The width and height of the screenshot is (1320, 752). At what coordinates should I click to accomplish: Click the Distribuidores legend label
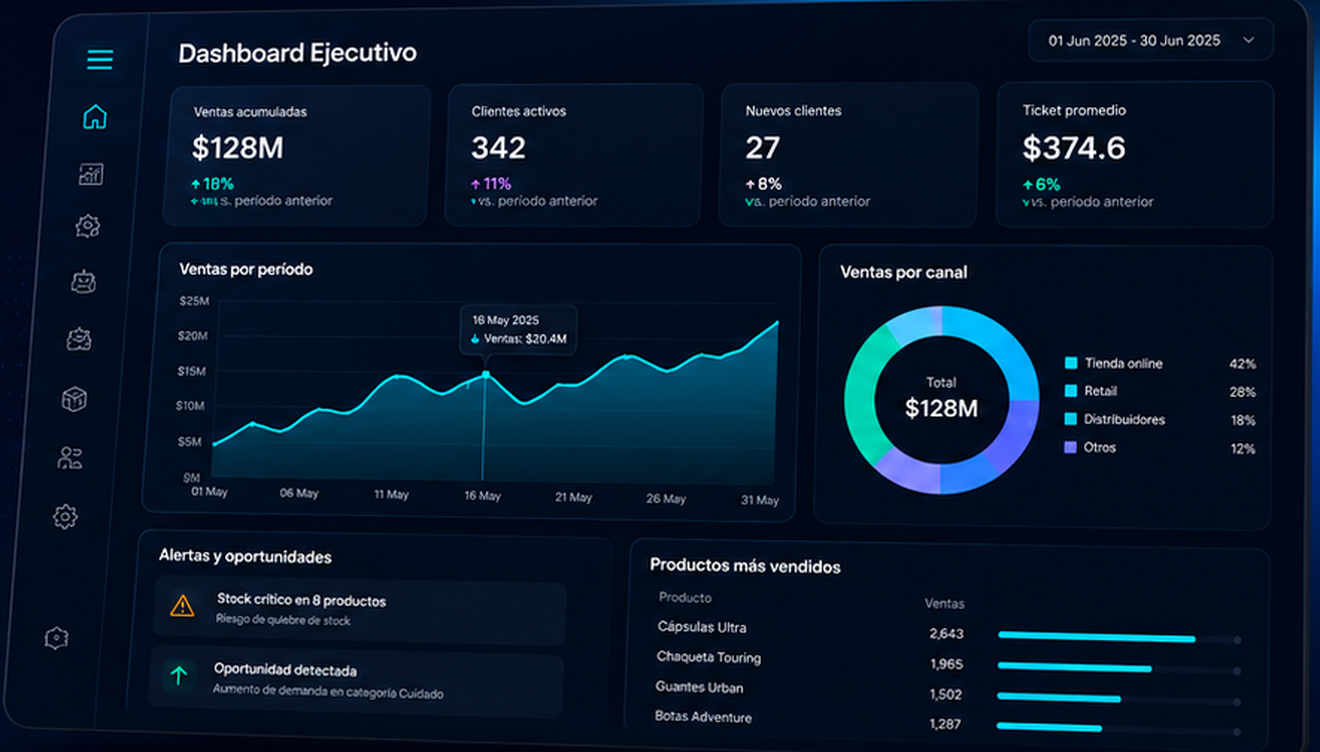point(1125,419)
